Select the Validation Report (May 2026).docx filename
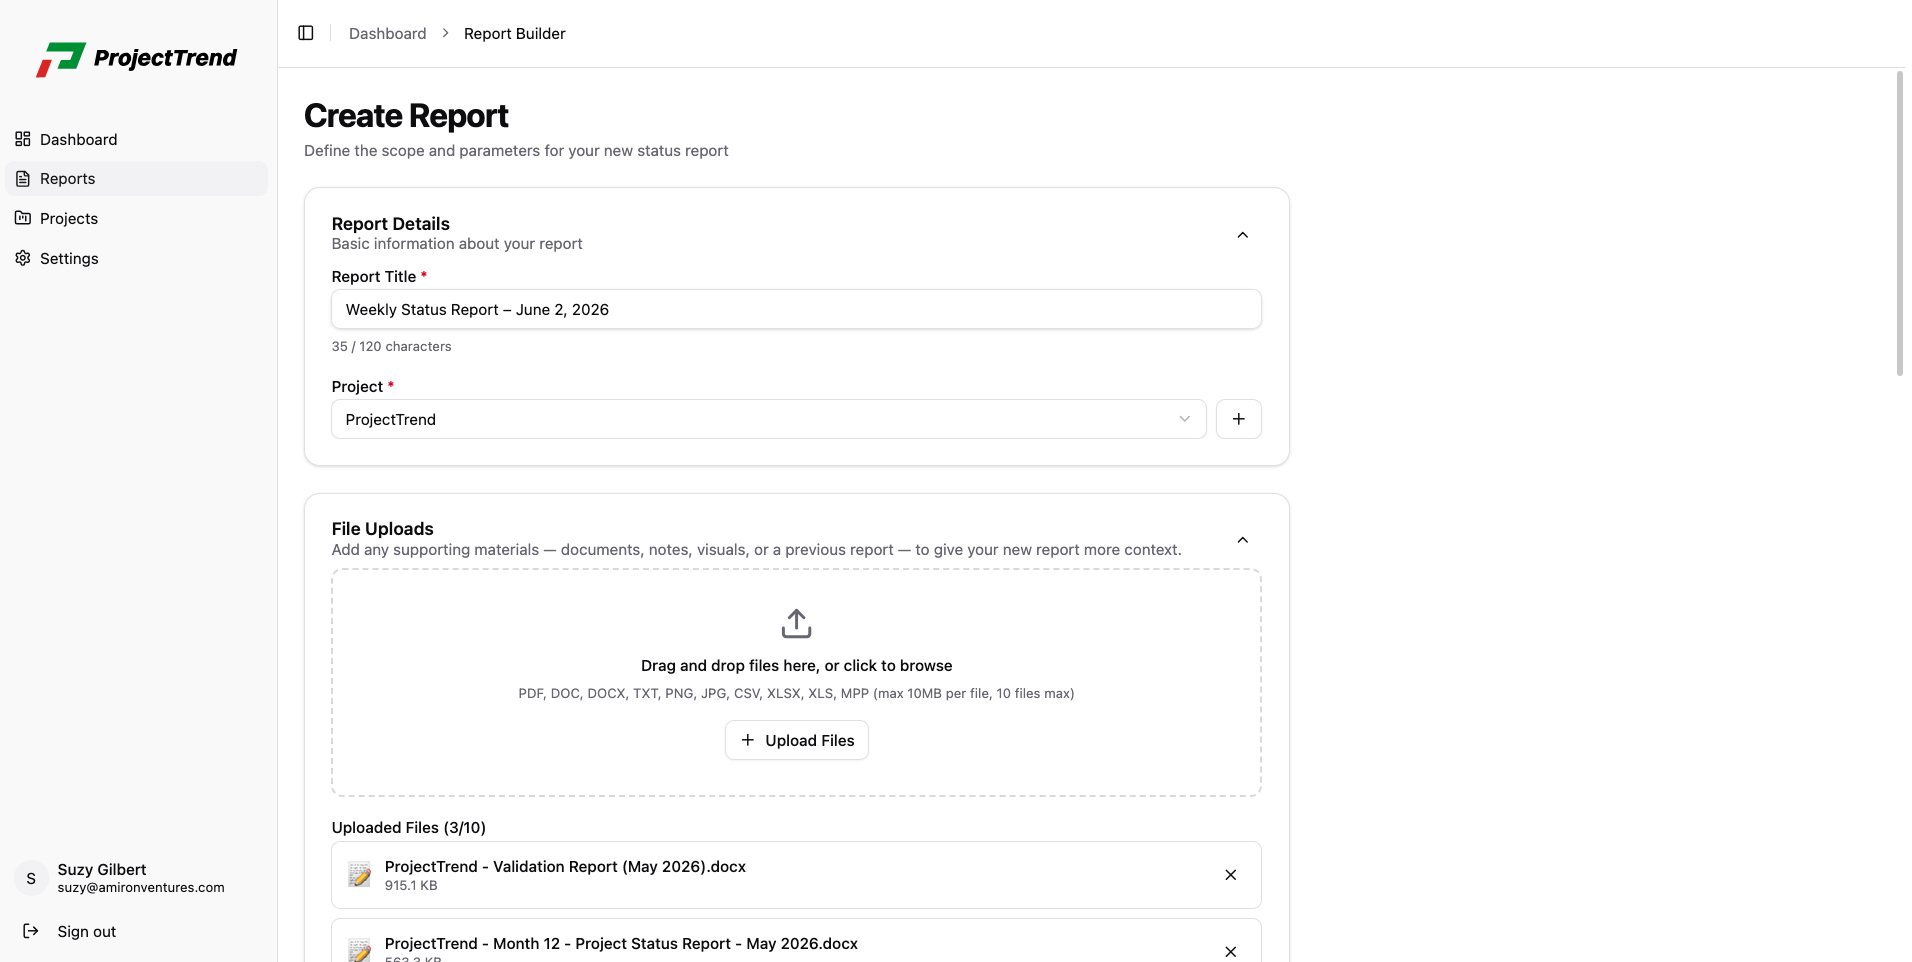Screen dimensions: 1912x962 coord(565,866)
